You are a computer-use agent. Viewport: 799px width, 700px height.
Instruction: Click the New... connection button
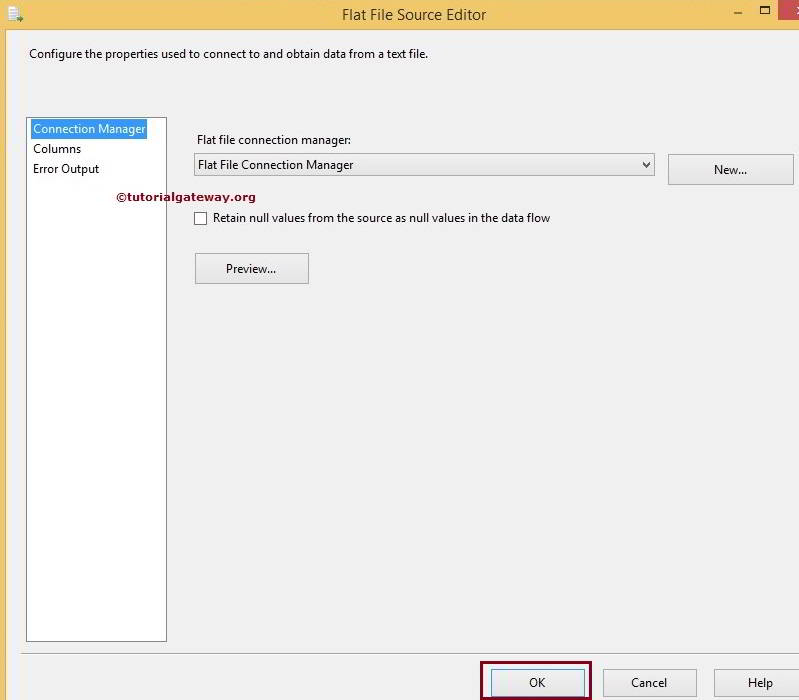click(x=730, y=170)
